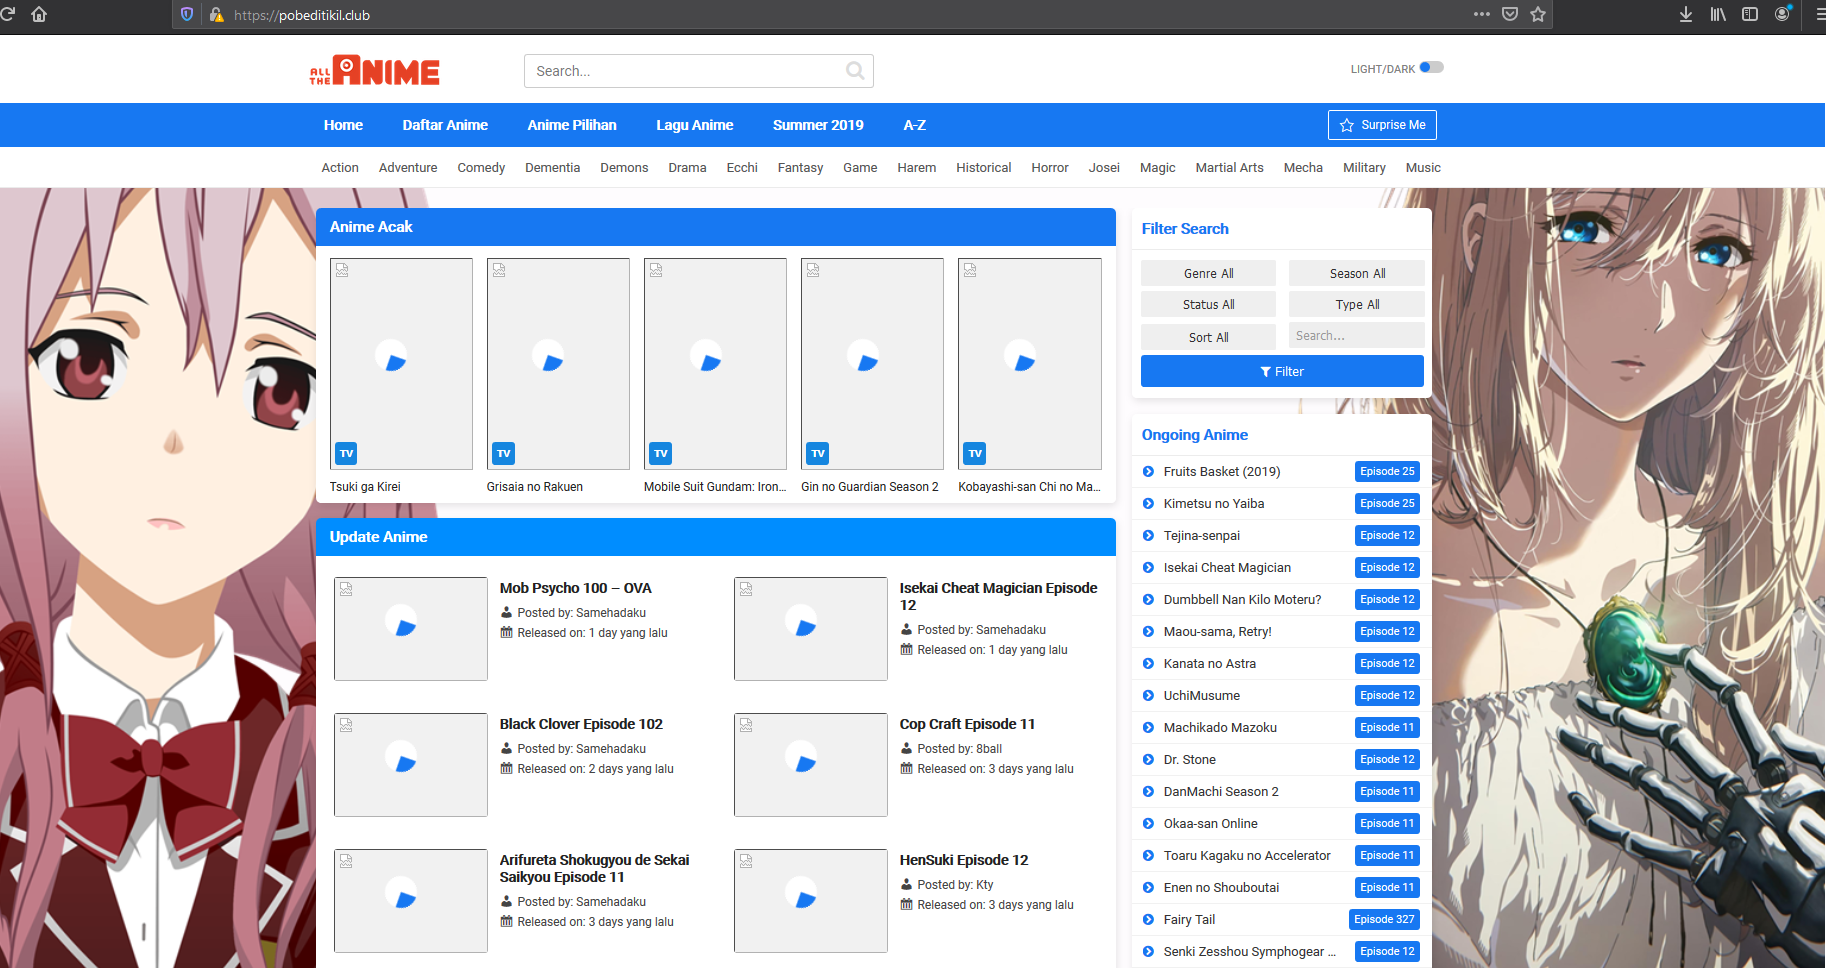
Task: Open the library bookshelf icon
Action: pos(1718,14)
